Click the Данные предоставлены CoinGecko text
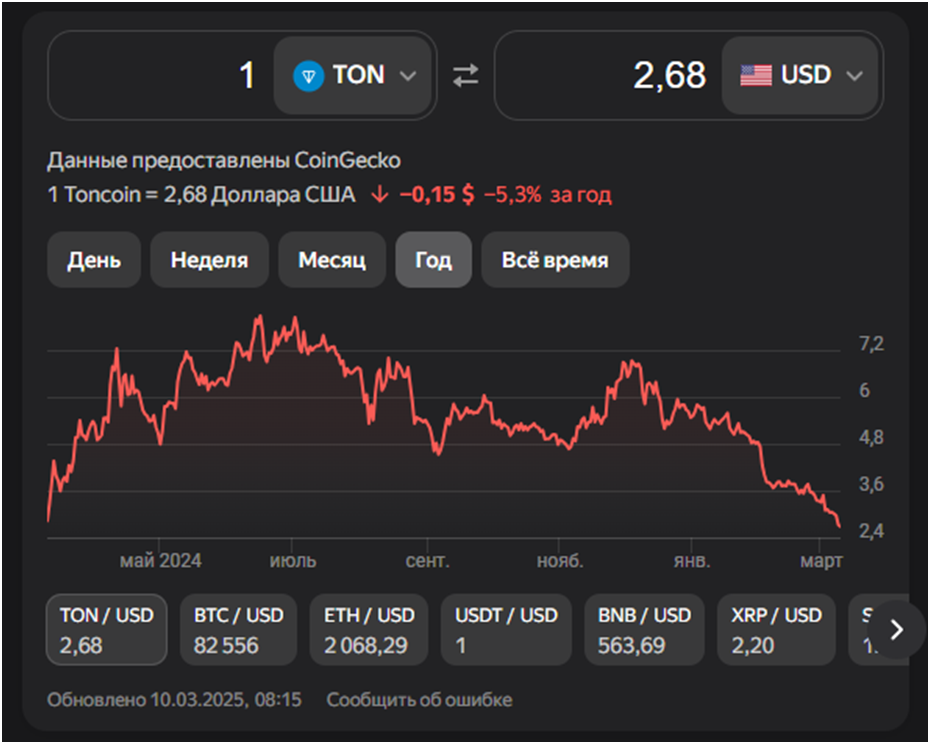 coord(224,160)
